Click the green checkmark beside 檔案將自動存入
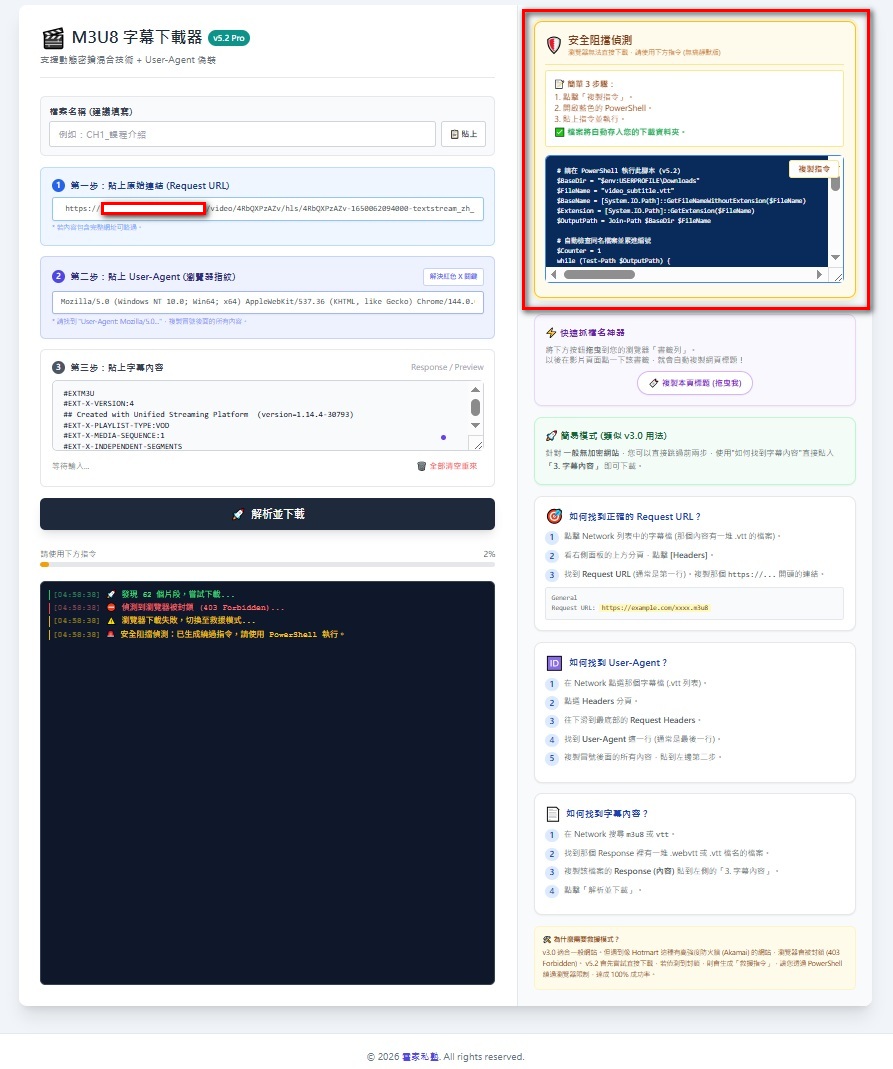This screenshot has height=1069, width=893. 559,131
